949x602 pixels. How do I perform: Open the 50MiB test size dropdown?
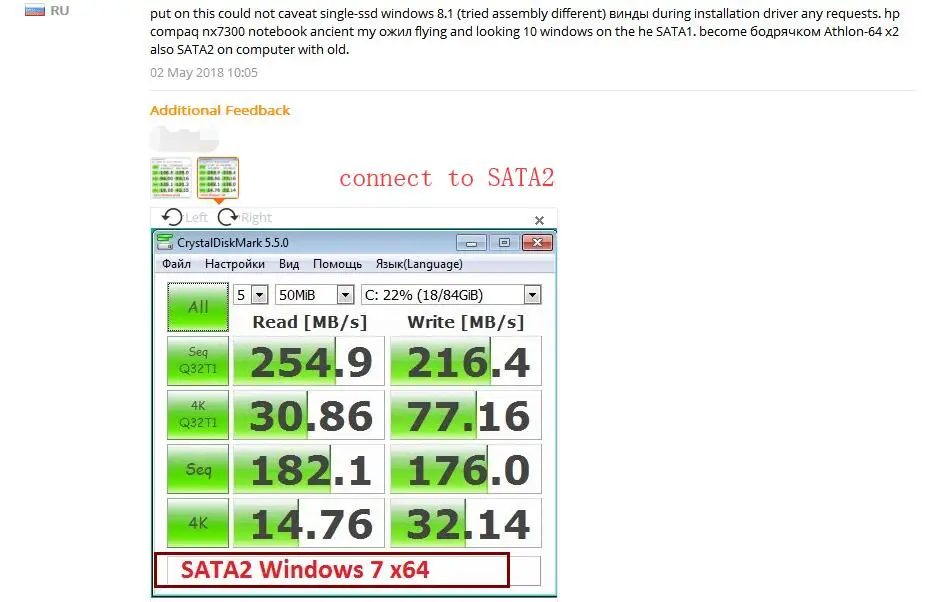[344, 294]
